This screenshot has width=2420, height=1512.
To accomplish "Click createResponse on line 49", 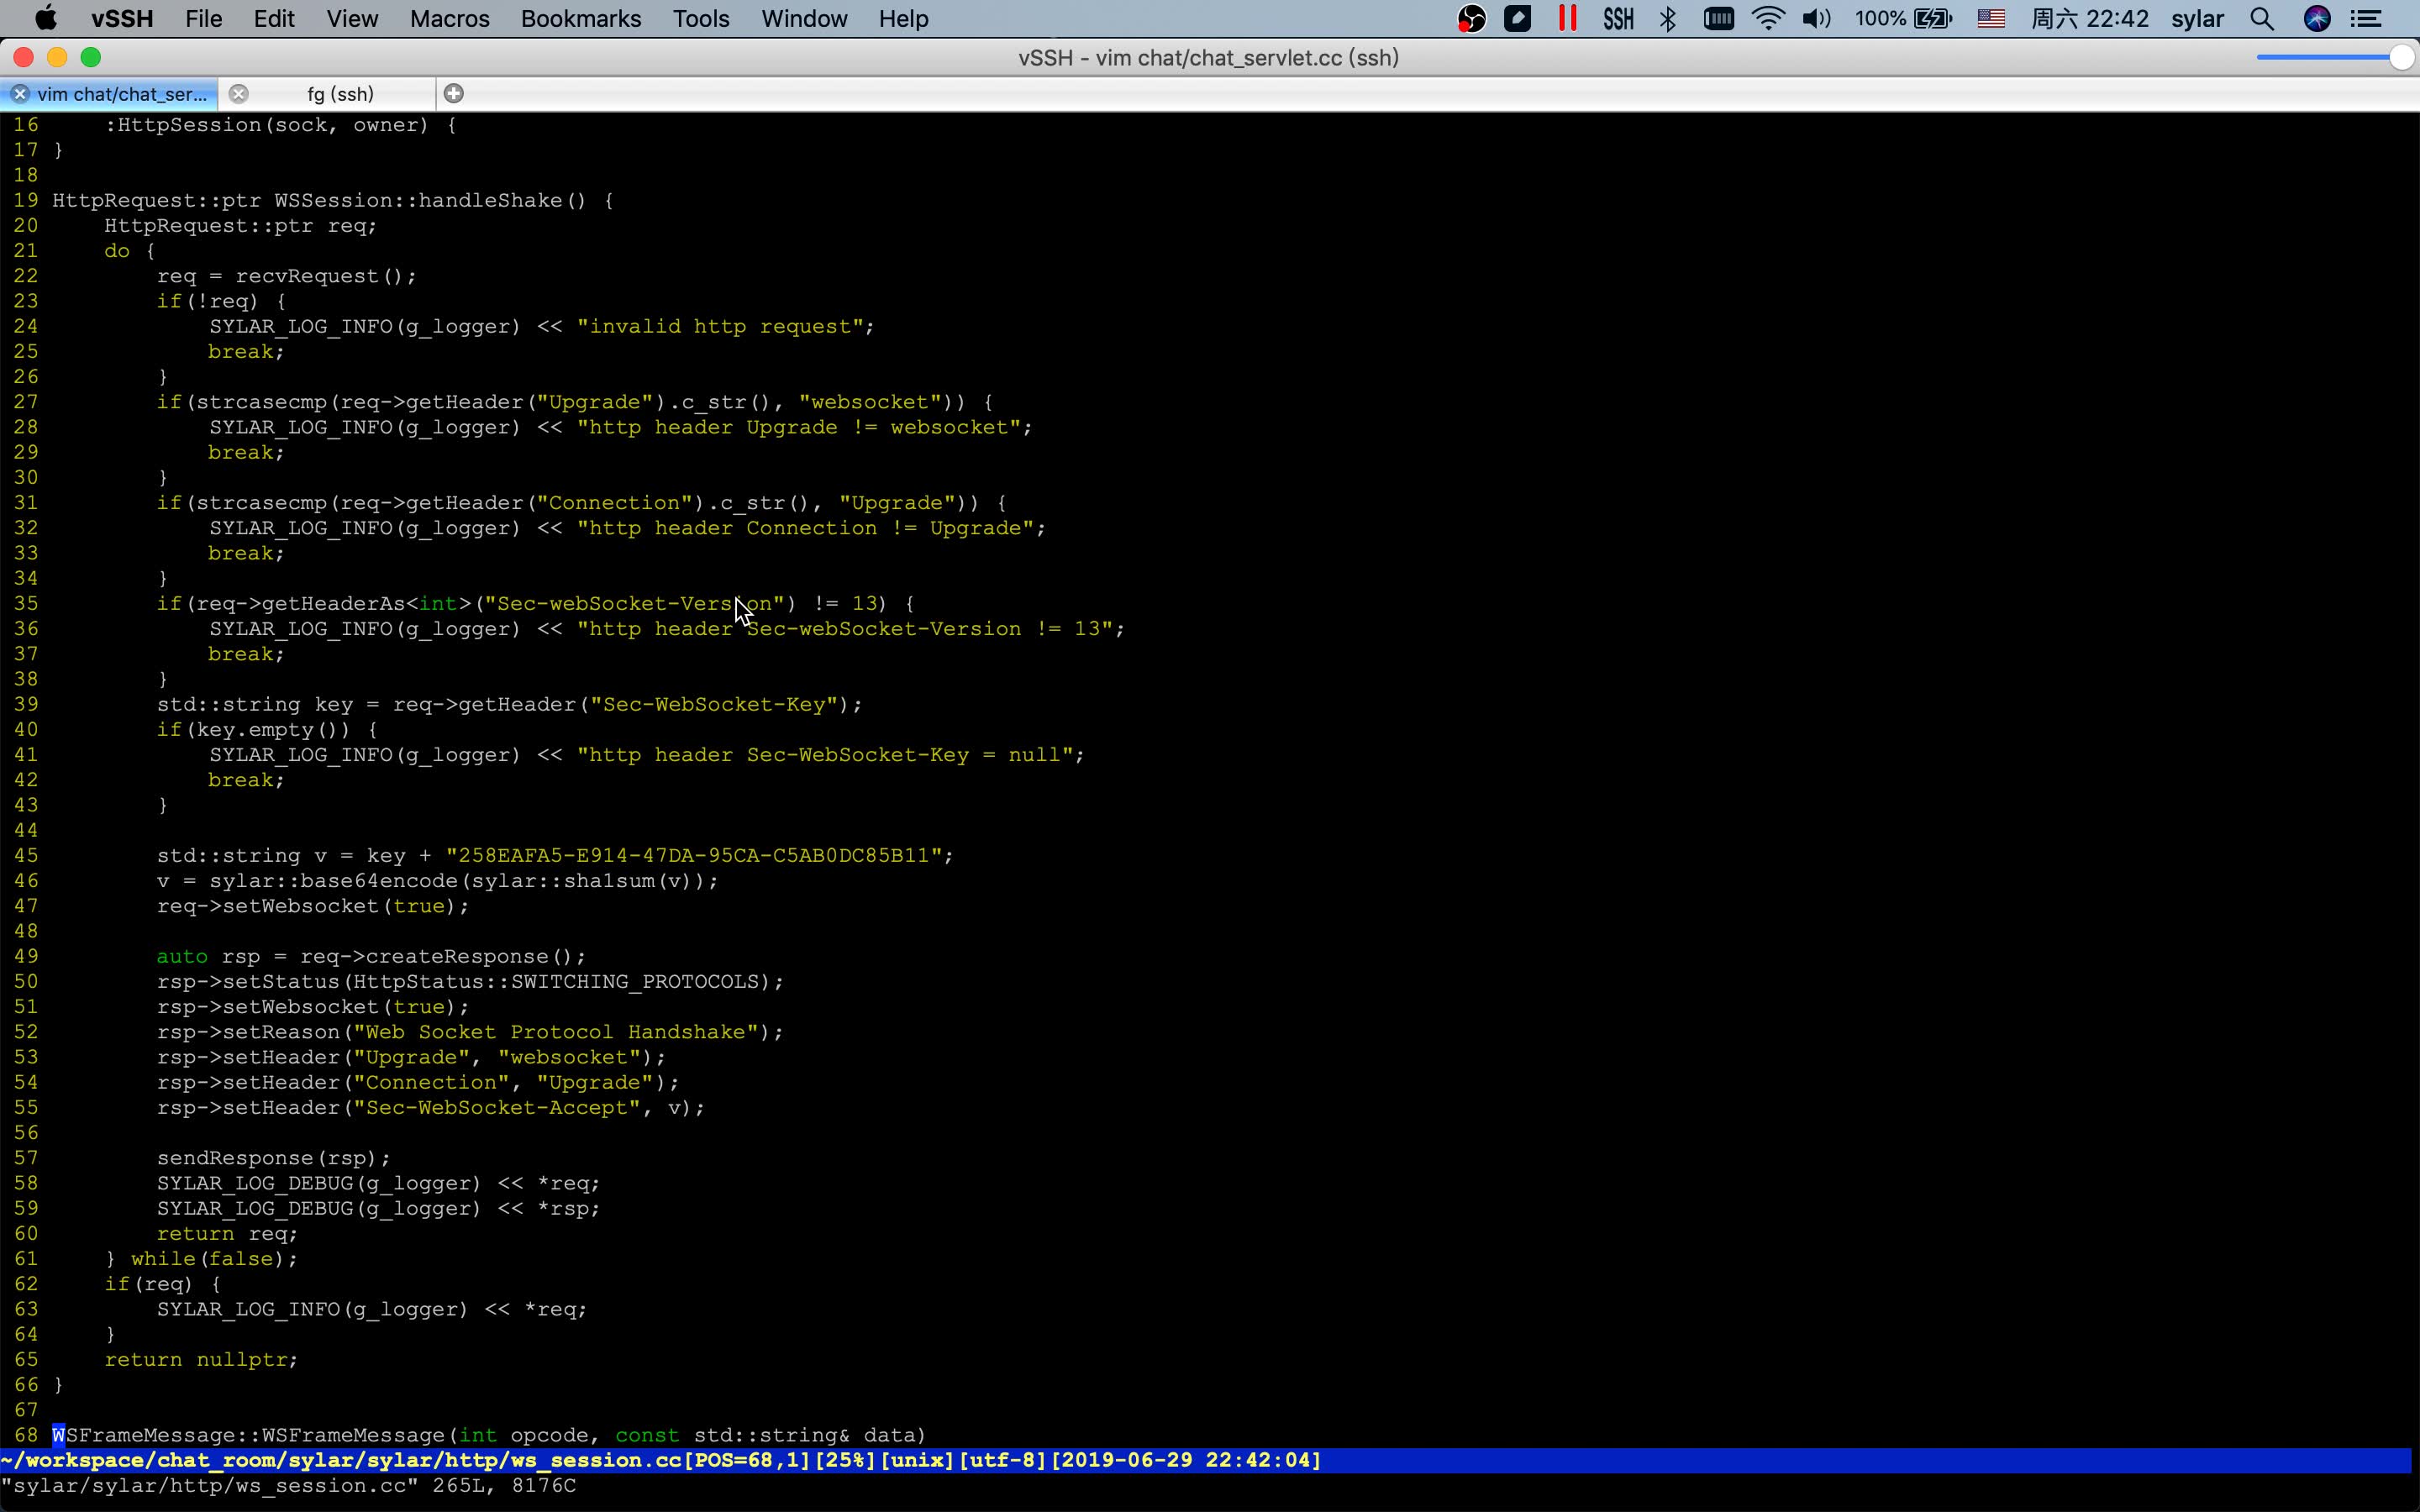I will (457, 957).
